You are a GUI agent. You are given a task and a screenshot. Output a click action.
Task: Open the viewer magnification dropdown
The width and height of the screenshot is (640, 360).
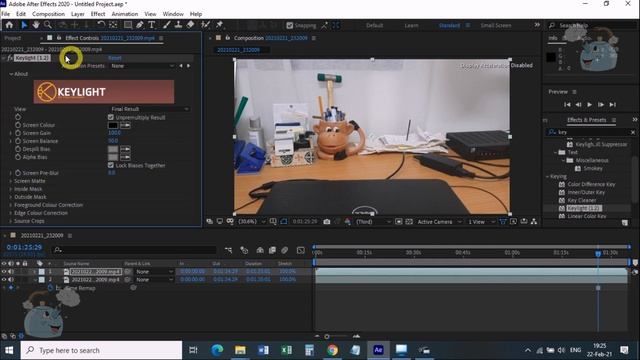pos(251,222)
